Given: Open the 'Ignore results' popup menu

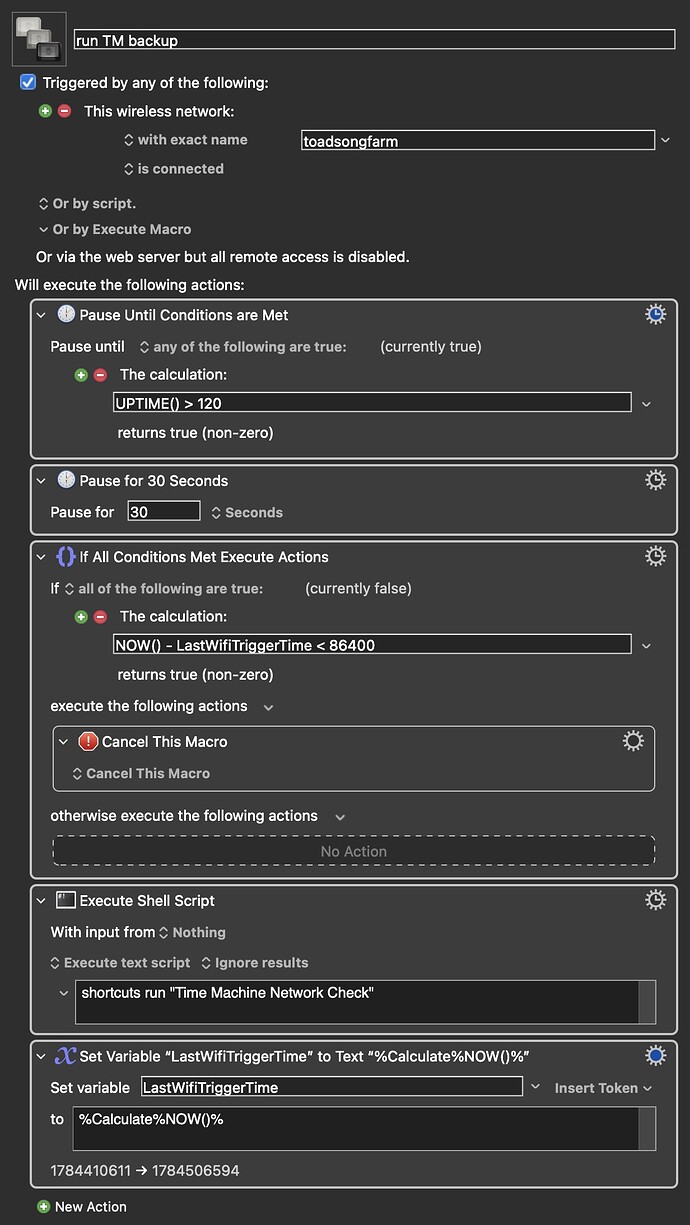Looking at the screenshot, I should click(255, 963).
